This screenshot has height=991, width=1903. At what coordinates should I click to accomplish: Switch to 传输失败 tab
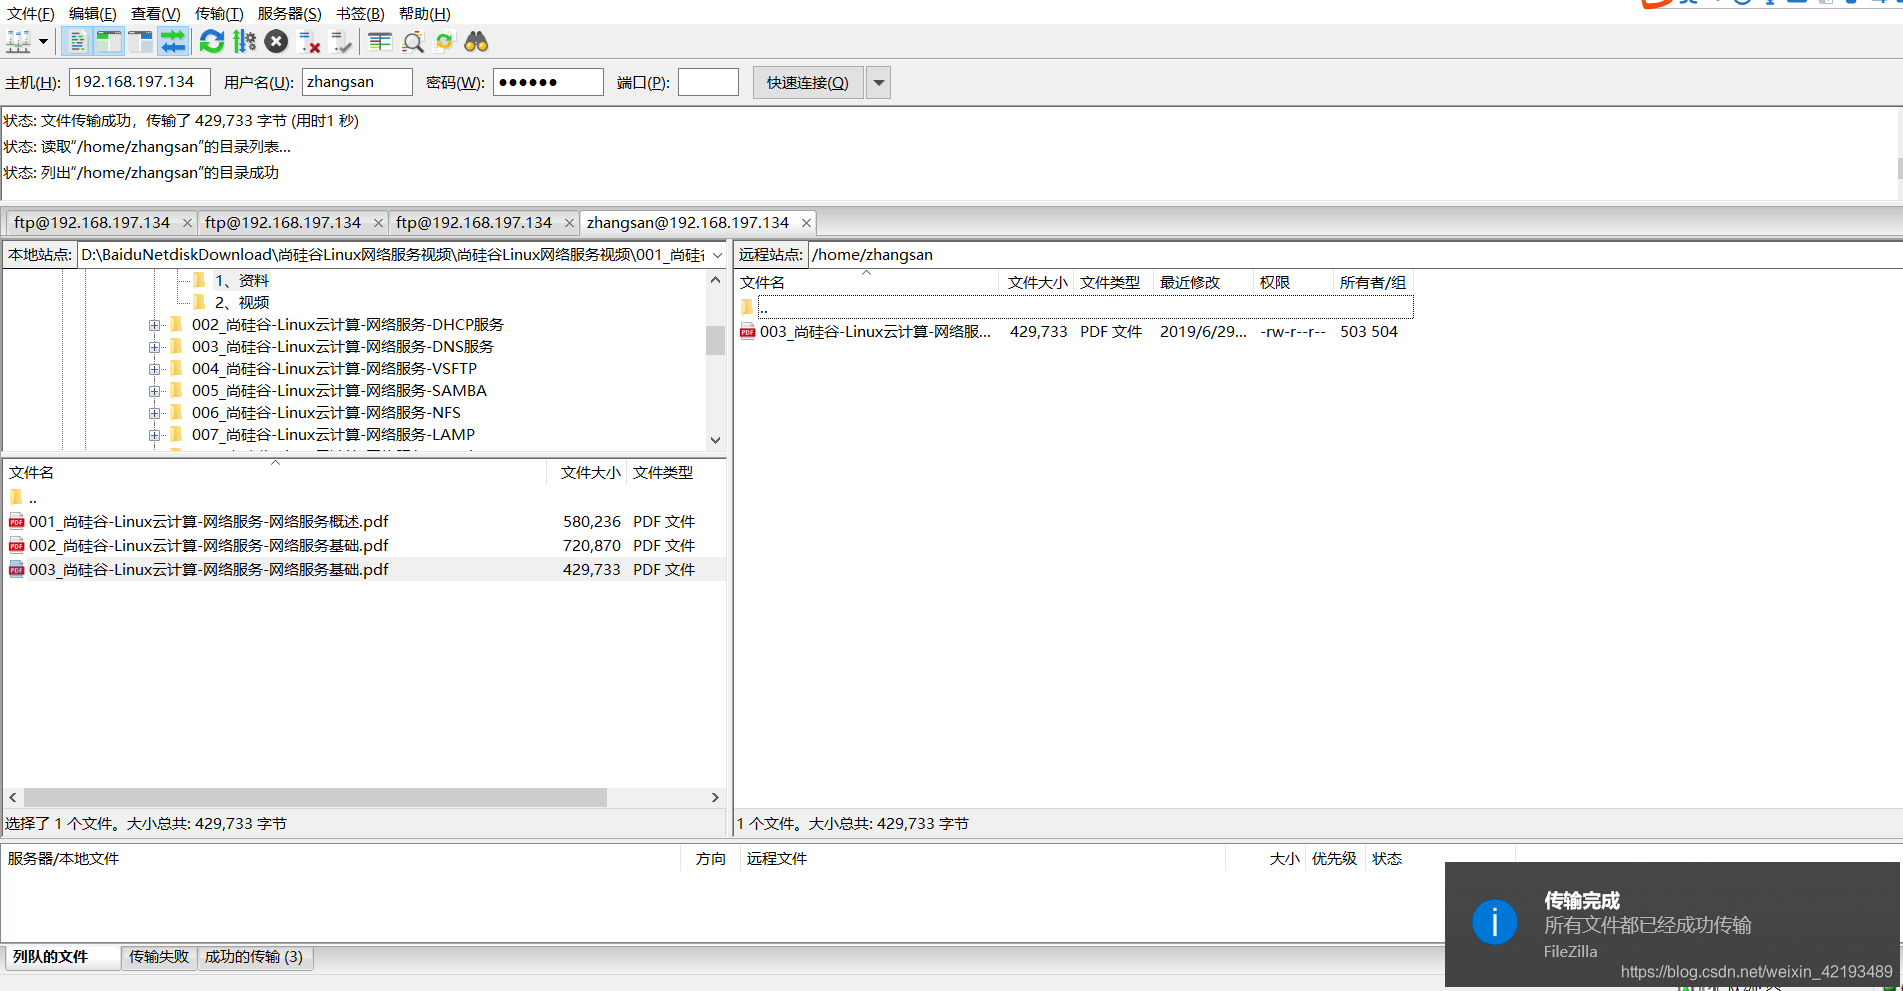click(x=158, y=957)
